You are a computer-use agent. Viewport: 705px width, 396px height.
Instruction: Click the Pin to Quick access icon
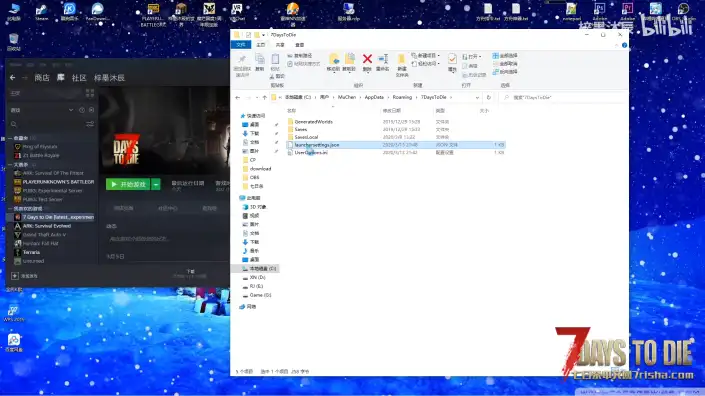click(x=242, y=59)
